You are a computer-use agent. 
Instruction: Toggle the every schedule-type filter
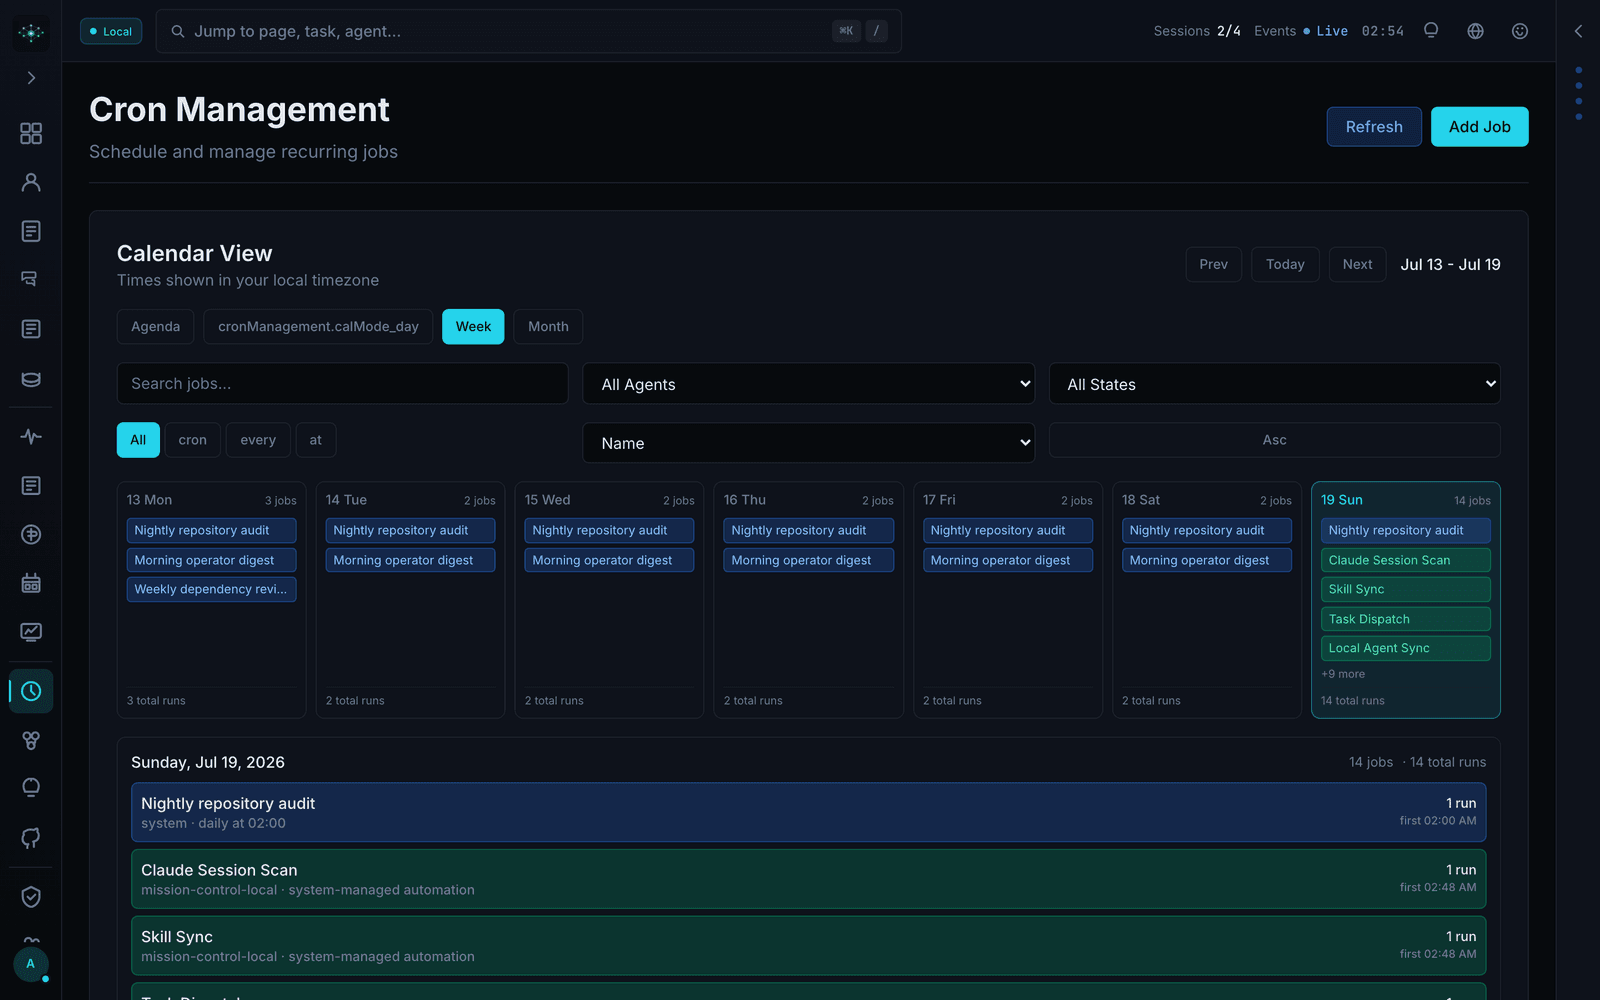(258, 440)
